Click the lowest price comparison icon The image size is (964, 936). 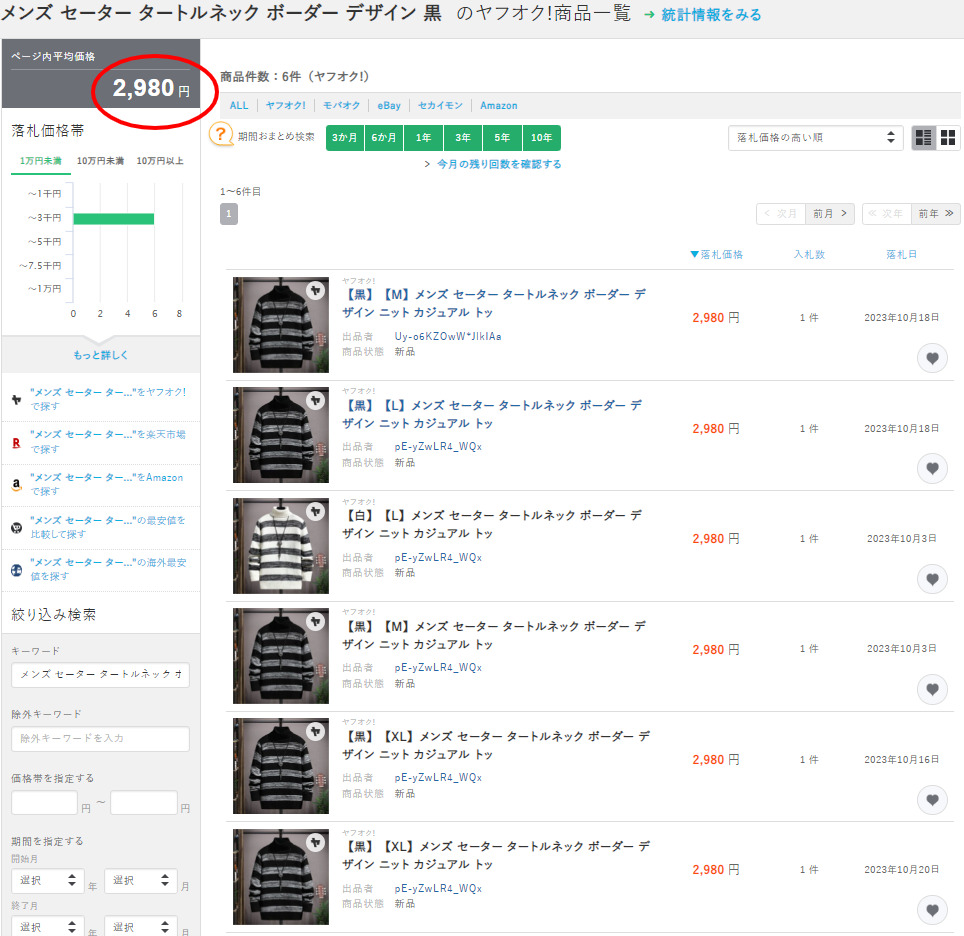pyautogui.click(x=17, y=527)
